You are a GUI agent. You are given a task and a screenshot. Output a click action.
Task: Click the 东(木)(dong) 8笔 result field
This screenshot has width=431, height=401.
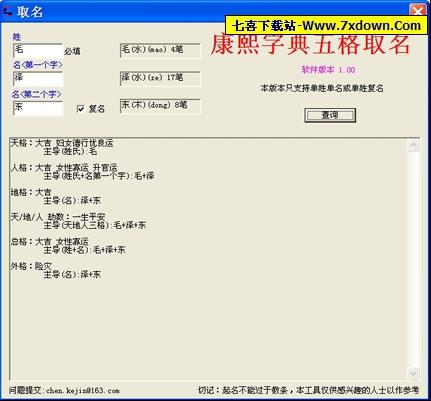pos(160,106)
